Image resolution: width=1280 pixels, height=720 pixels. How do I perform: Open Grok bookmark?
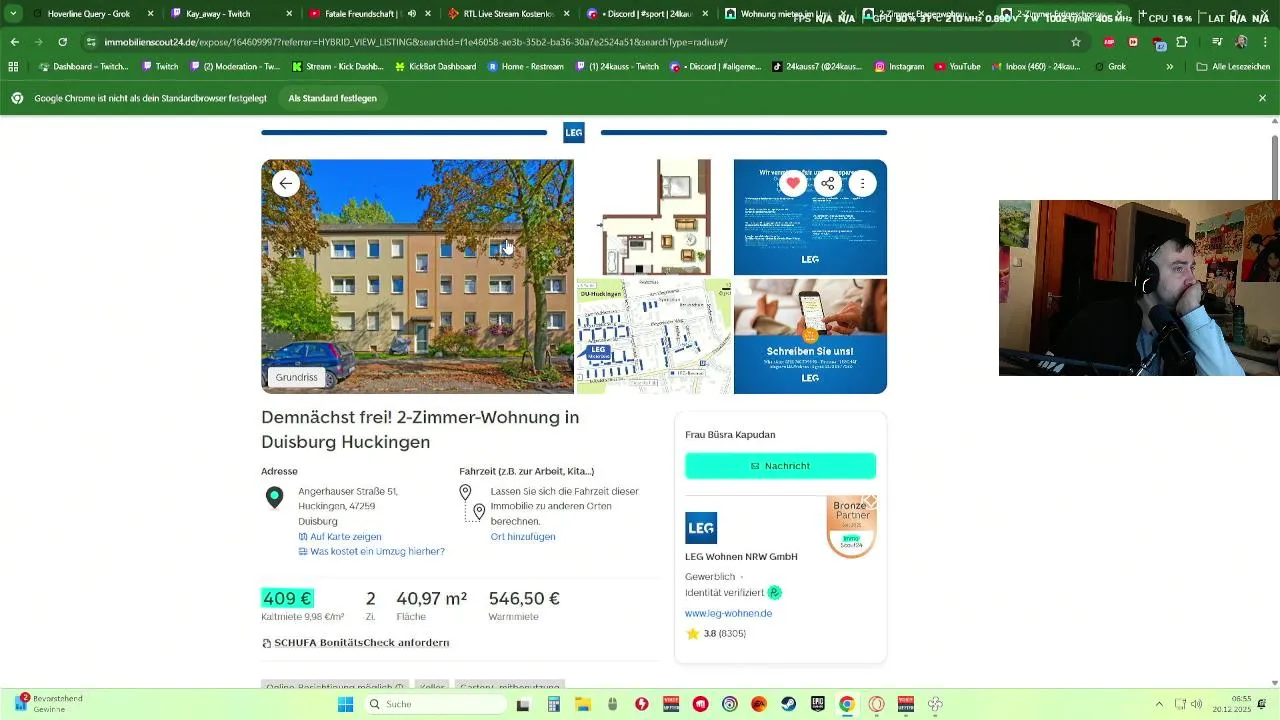click(1109, 66)
